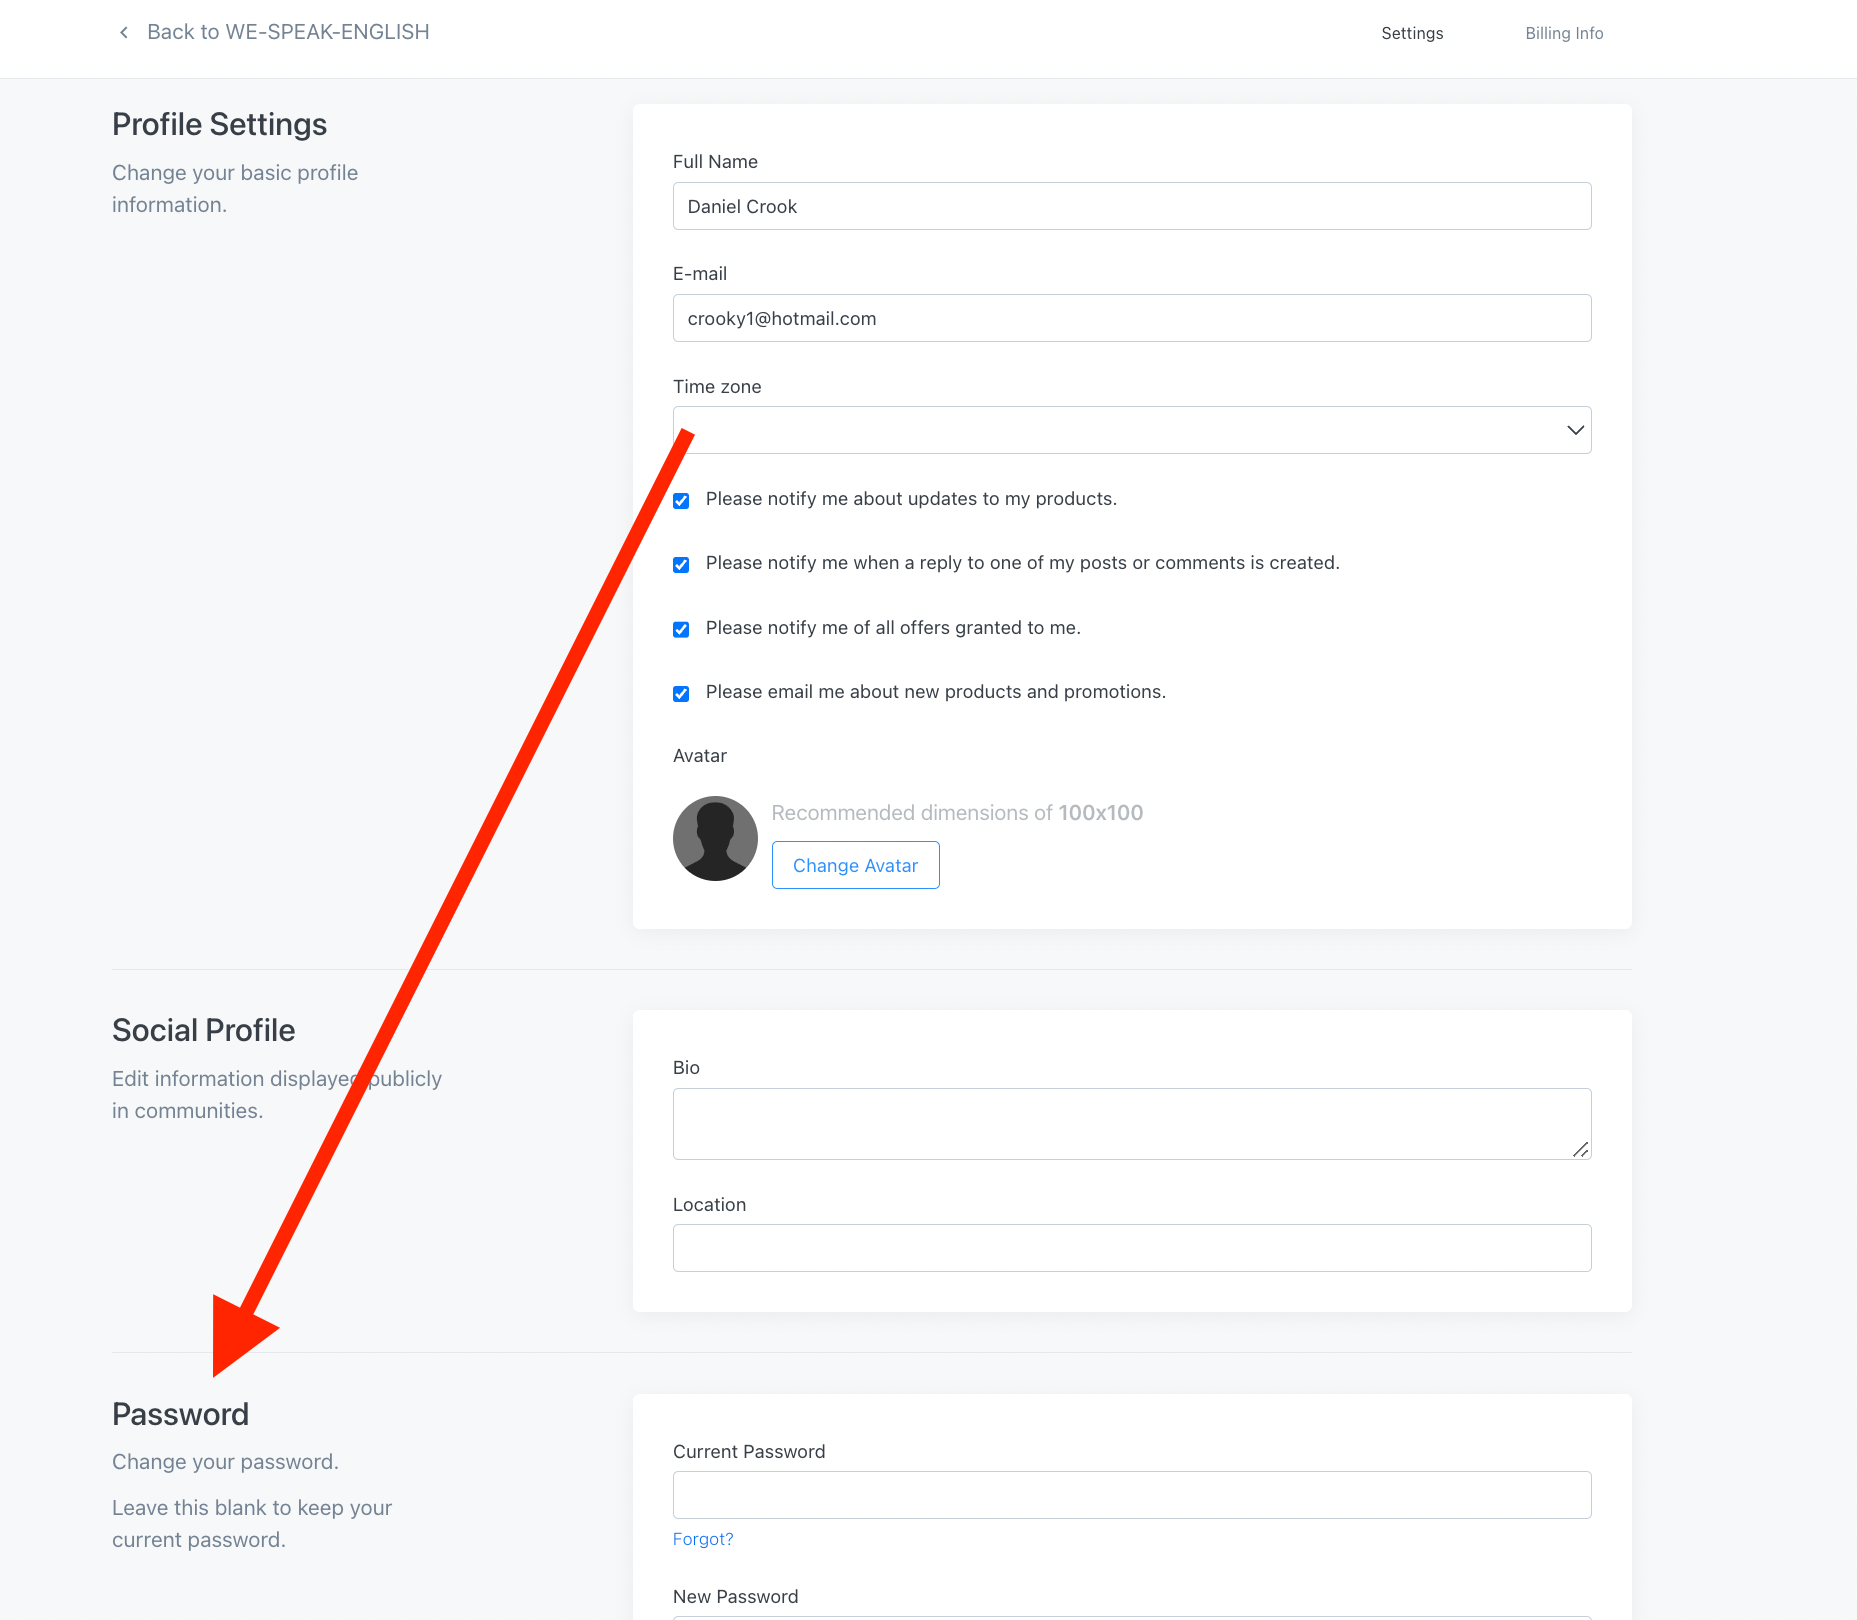Go back to WE-SPEAK-ENGLISH
Image resolution: width=1857 pixels, height=1620 pixels.
(288, 32)
